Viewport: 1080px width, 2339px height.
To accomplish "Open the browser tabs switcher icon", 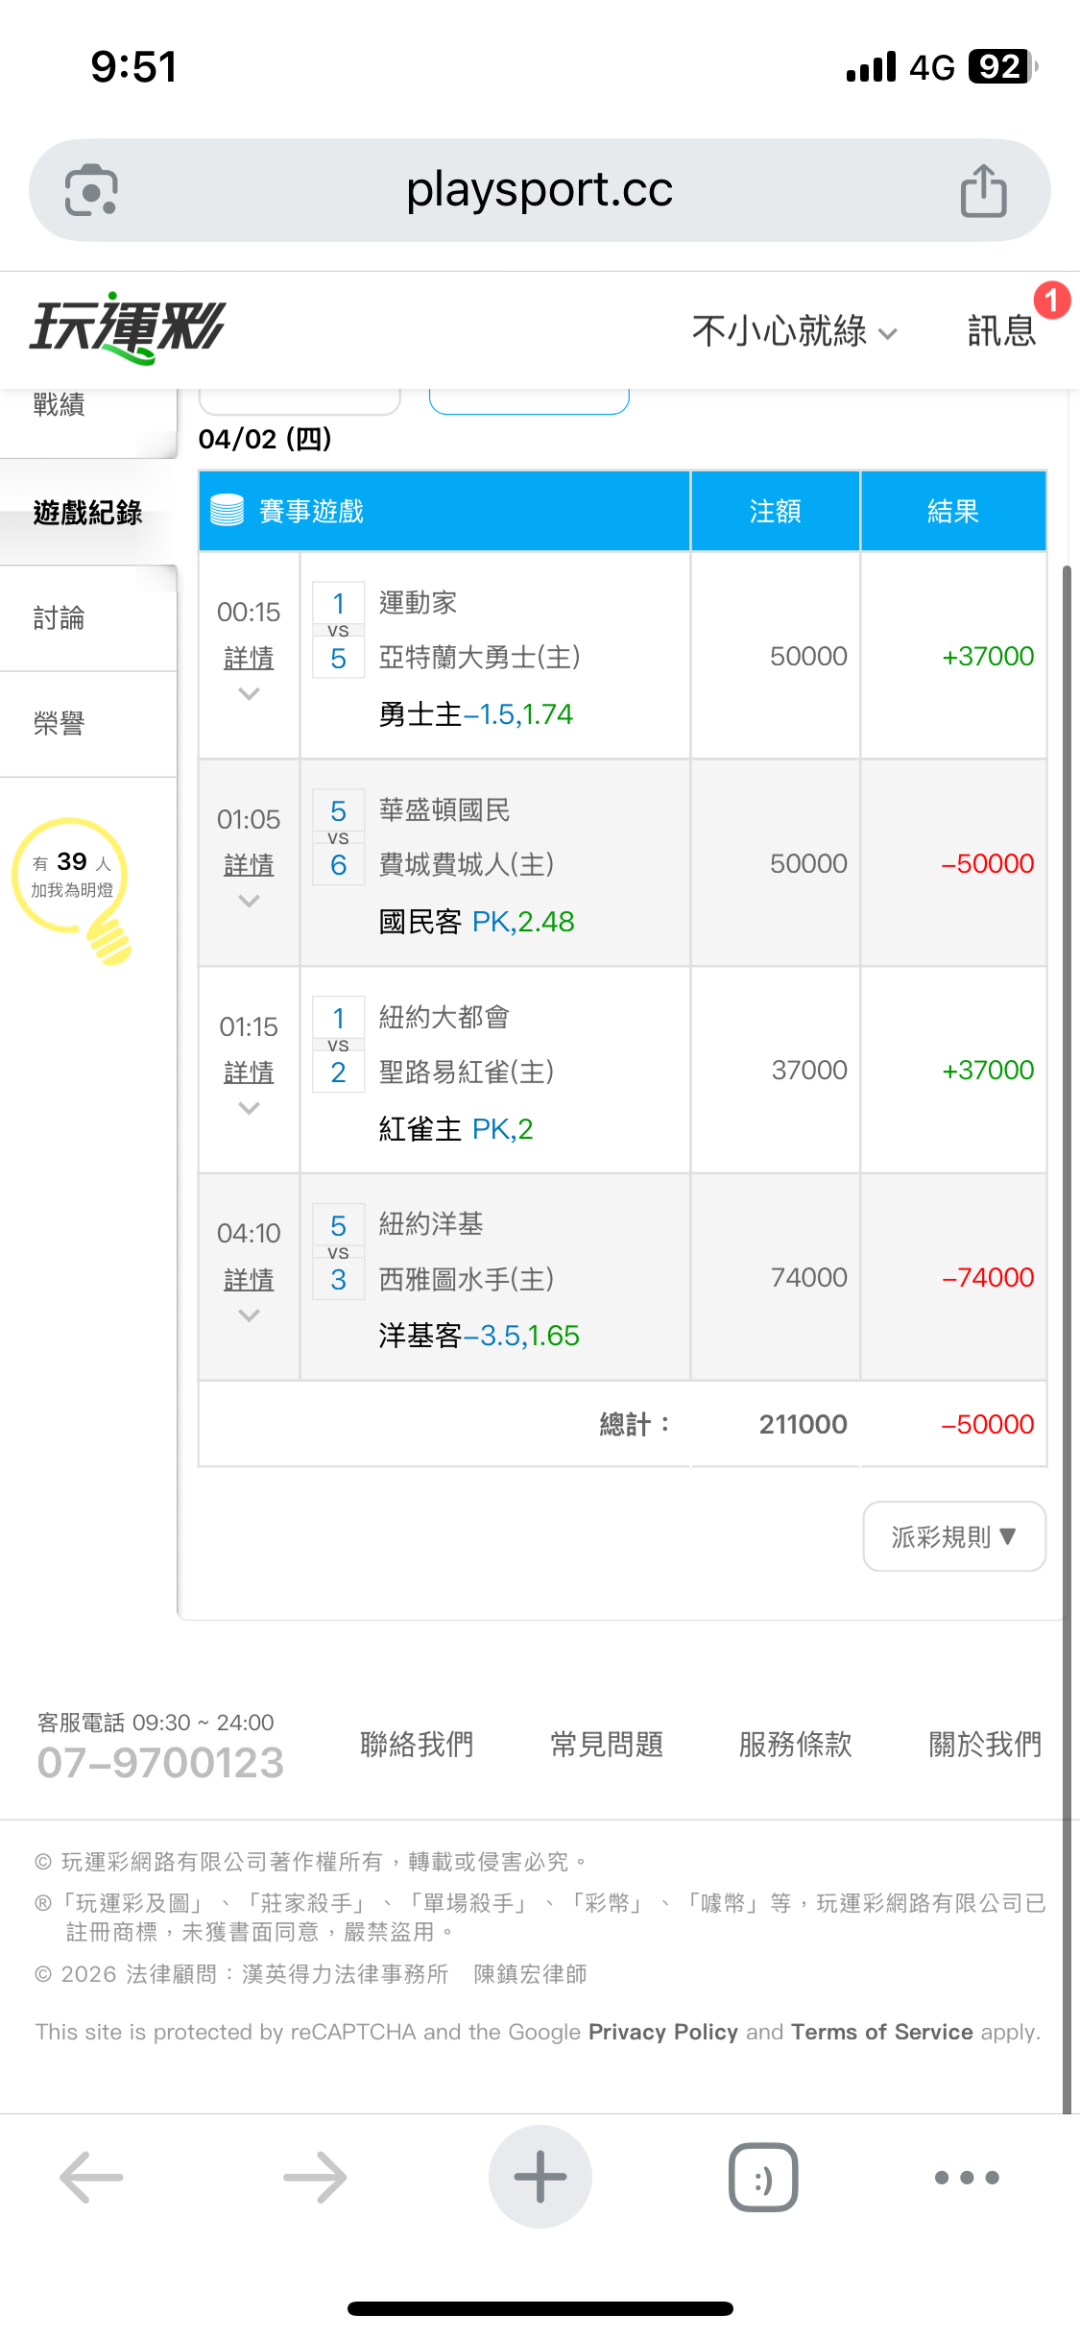I will (x=763, y=2176).
